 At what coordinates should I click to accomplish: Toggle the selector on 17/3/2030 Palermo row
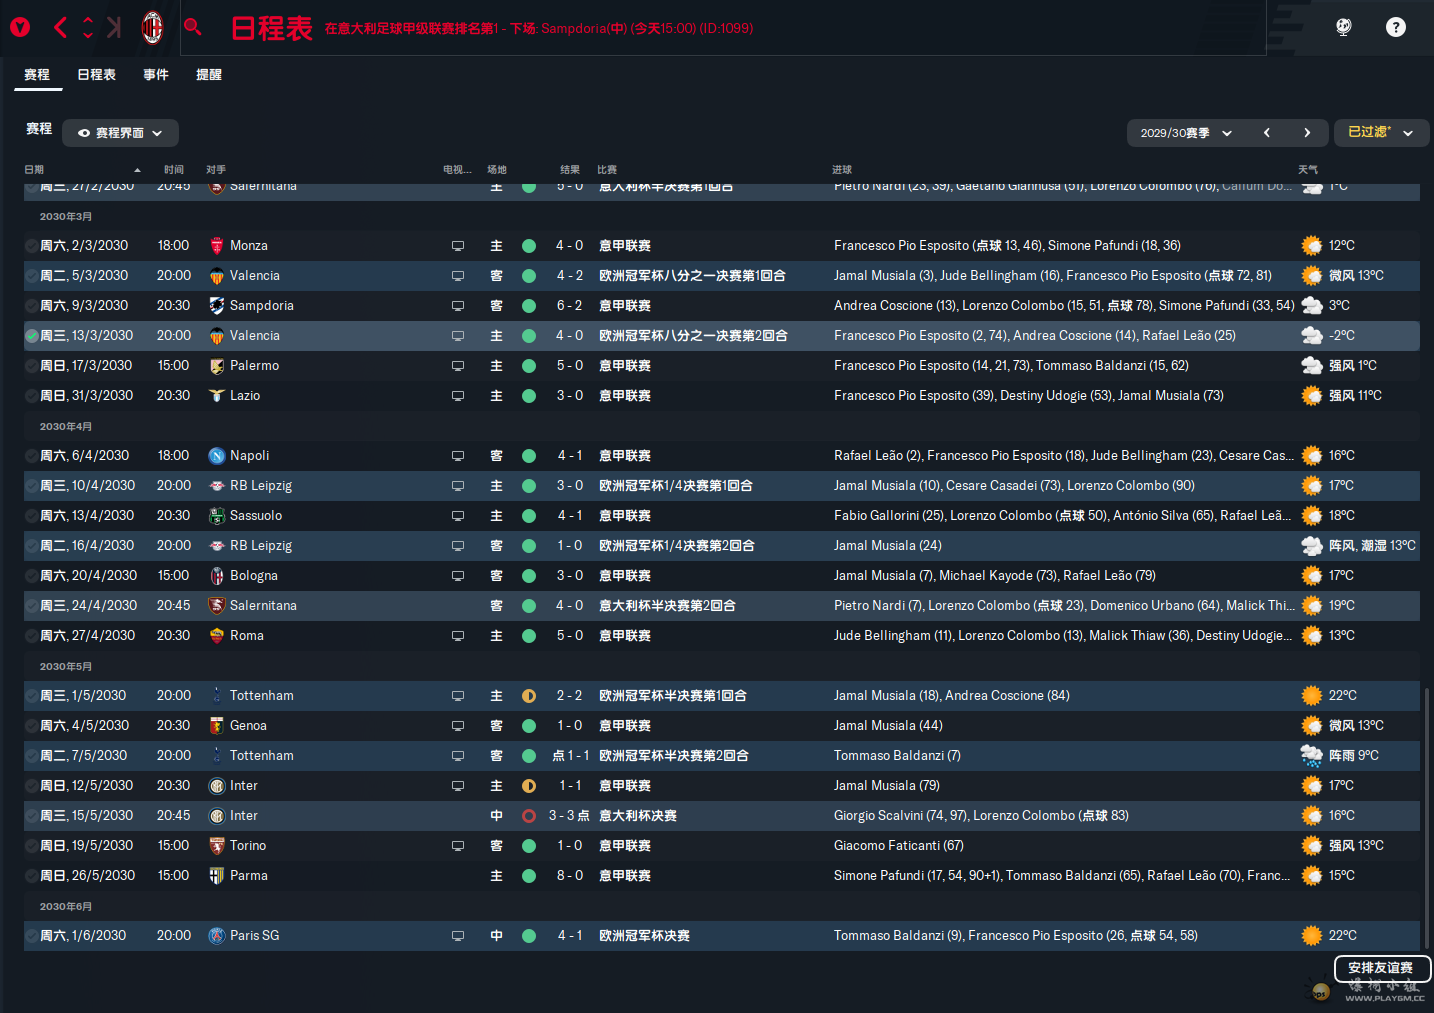[x=32, y=366]
